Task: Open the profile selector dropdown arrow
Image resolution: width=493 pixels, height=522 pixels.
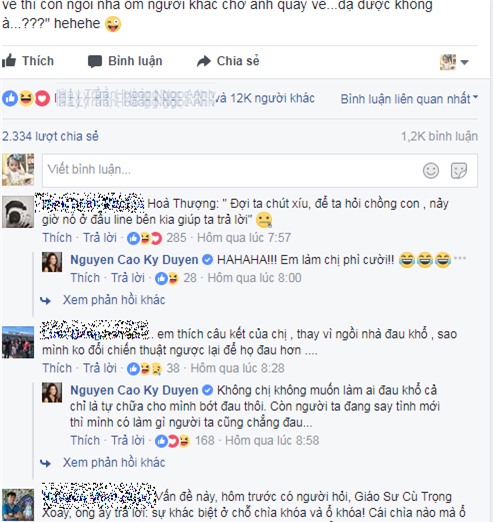Action: coord(464,62)
